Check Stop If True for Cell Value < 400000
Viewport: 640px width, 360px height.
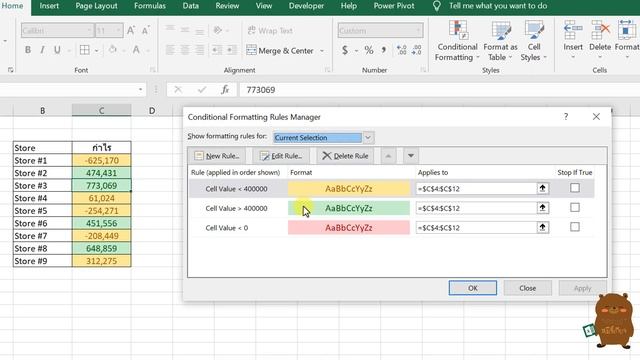click(x=575, y=188)
